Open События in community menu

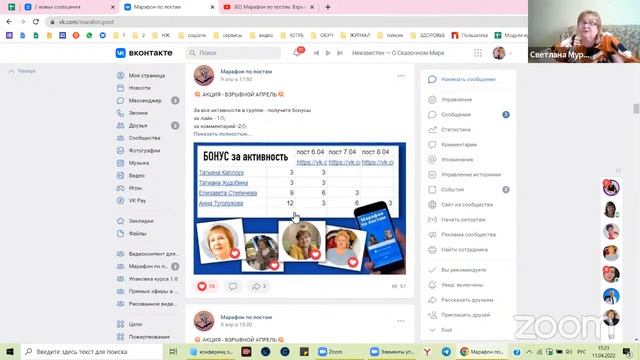pyautogui.click(x=452, y=189)
